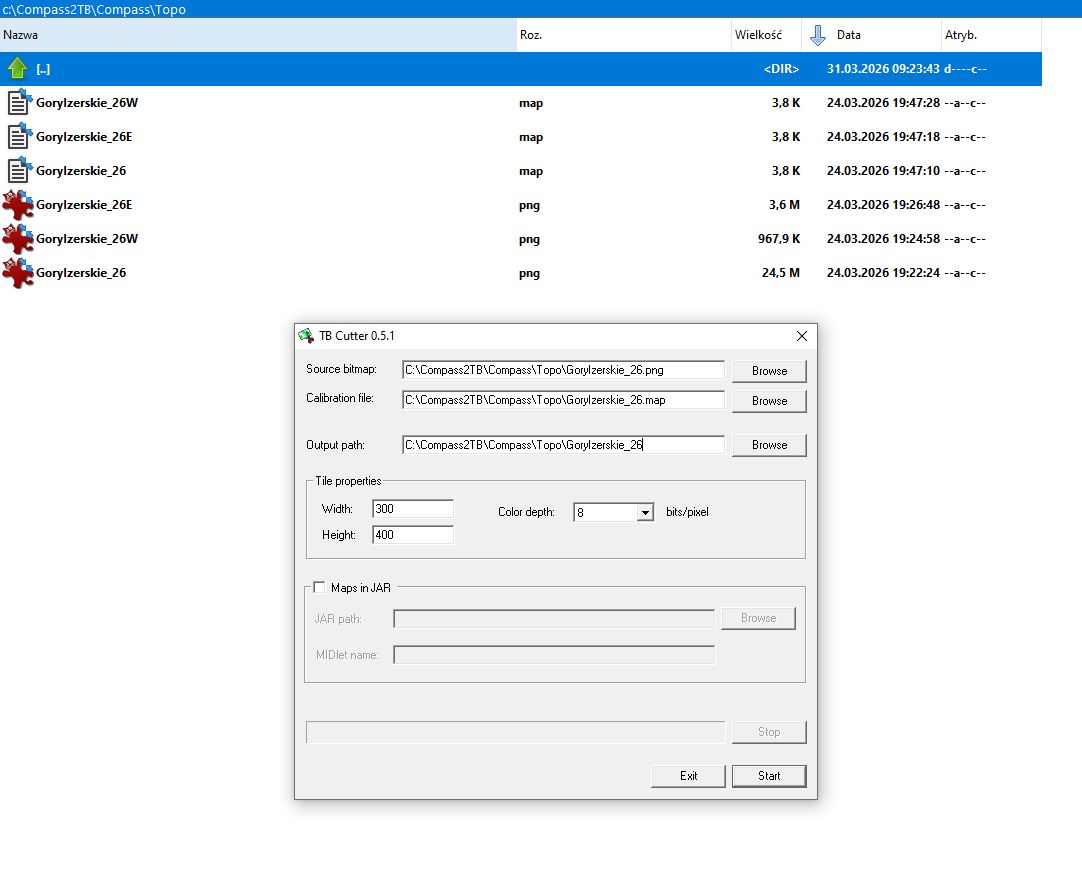The image size is (1082, 871).
Task: Click the TB Cutter title bar icon
Action: click(306, 336)
